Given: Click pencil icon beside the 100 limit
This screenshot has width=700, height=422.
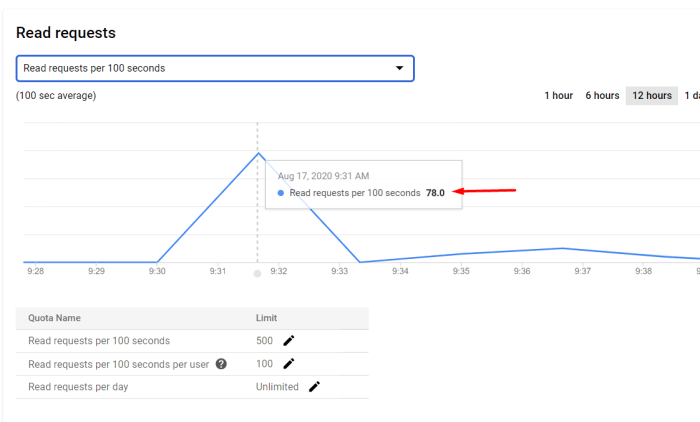Looking at the screenshot, I should (x=289, y=364).
